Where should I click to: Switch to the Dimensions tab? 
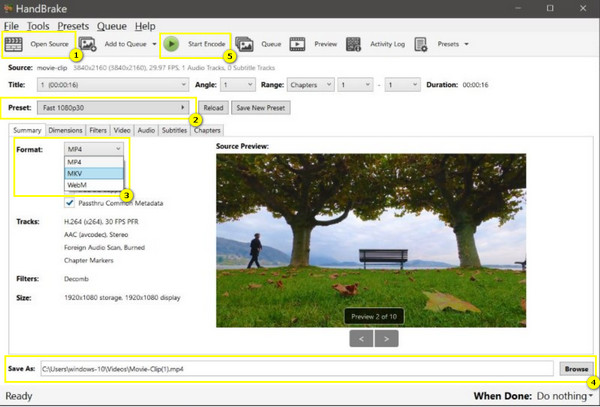65,130
